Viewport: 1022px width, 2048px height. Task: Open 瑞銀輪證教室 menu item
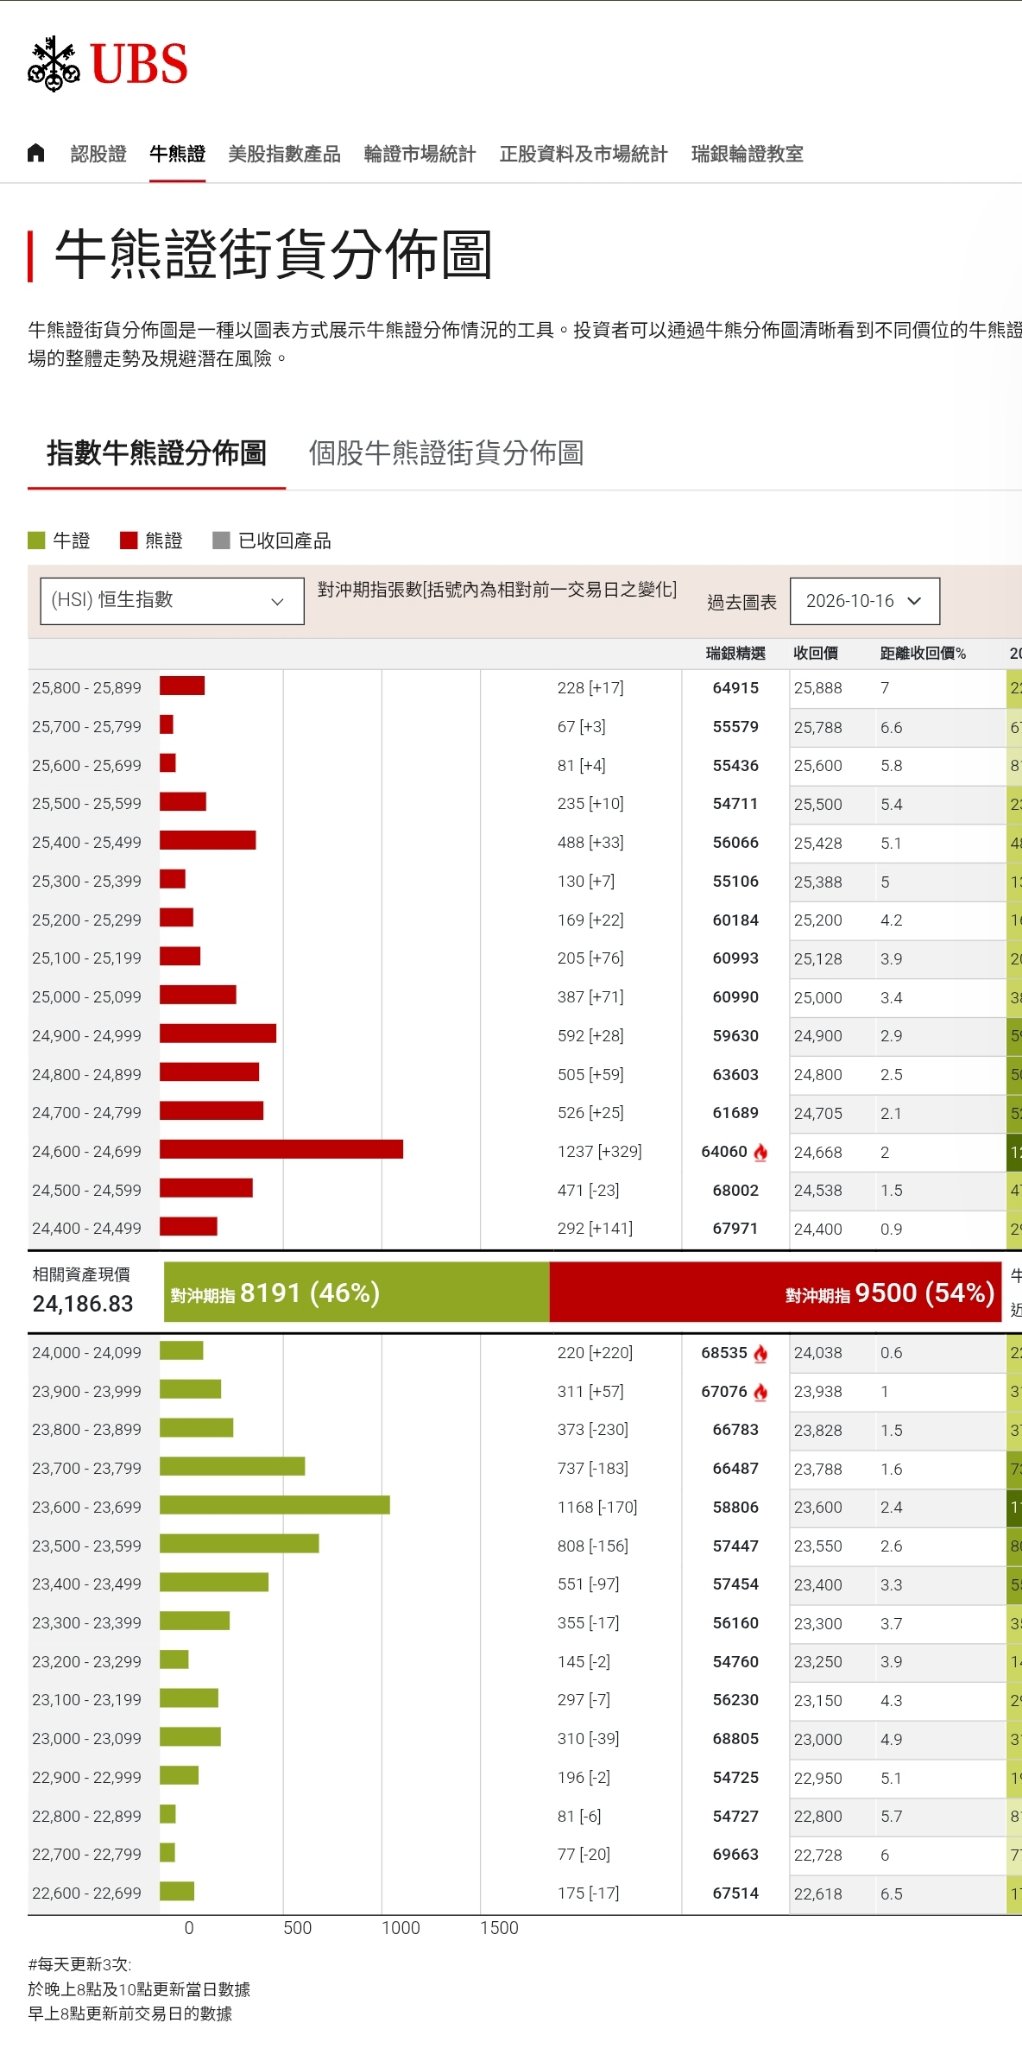[x=747, y=154]
